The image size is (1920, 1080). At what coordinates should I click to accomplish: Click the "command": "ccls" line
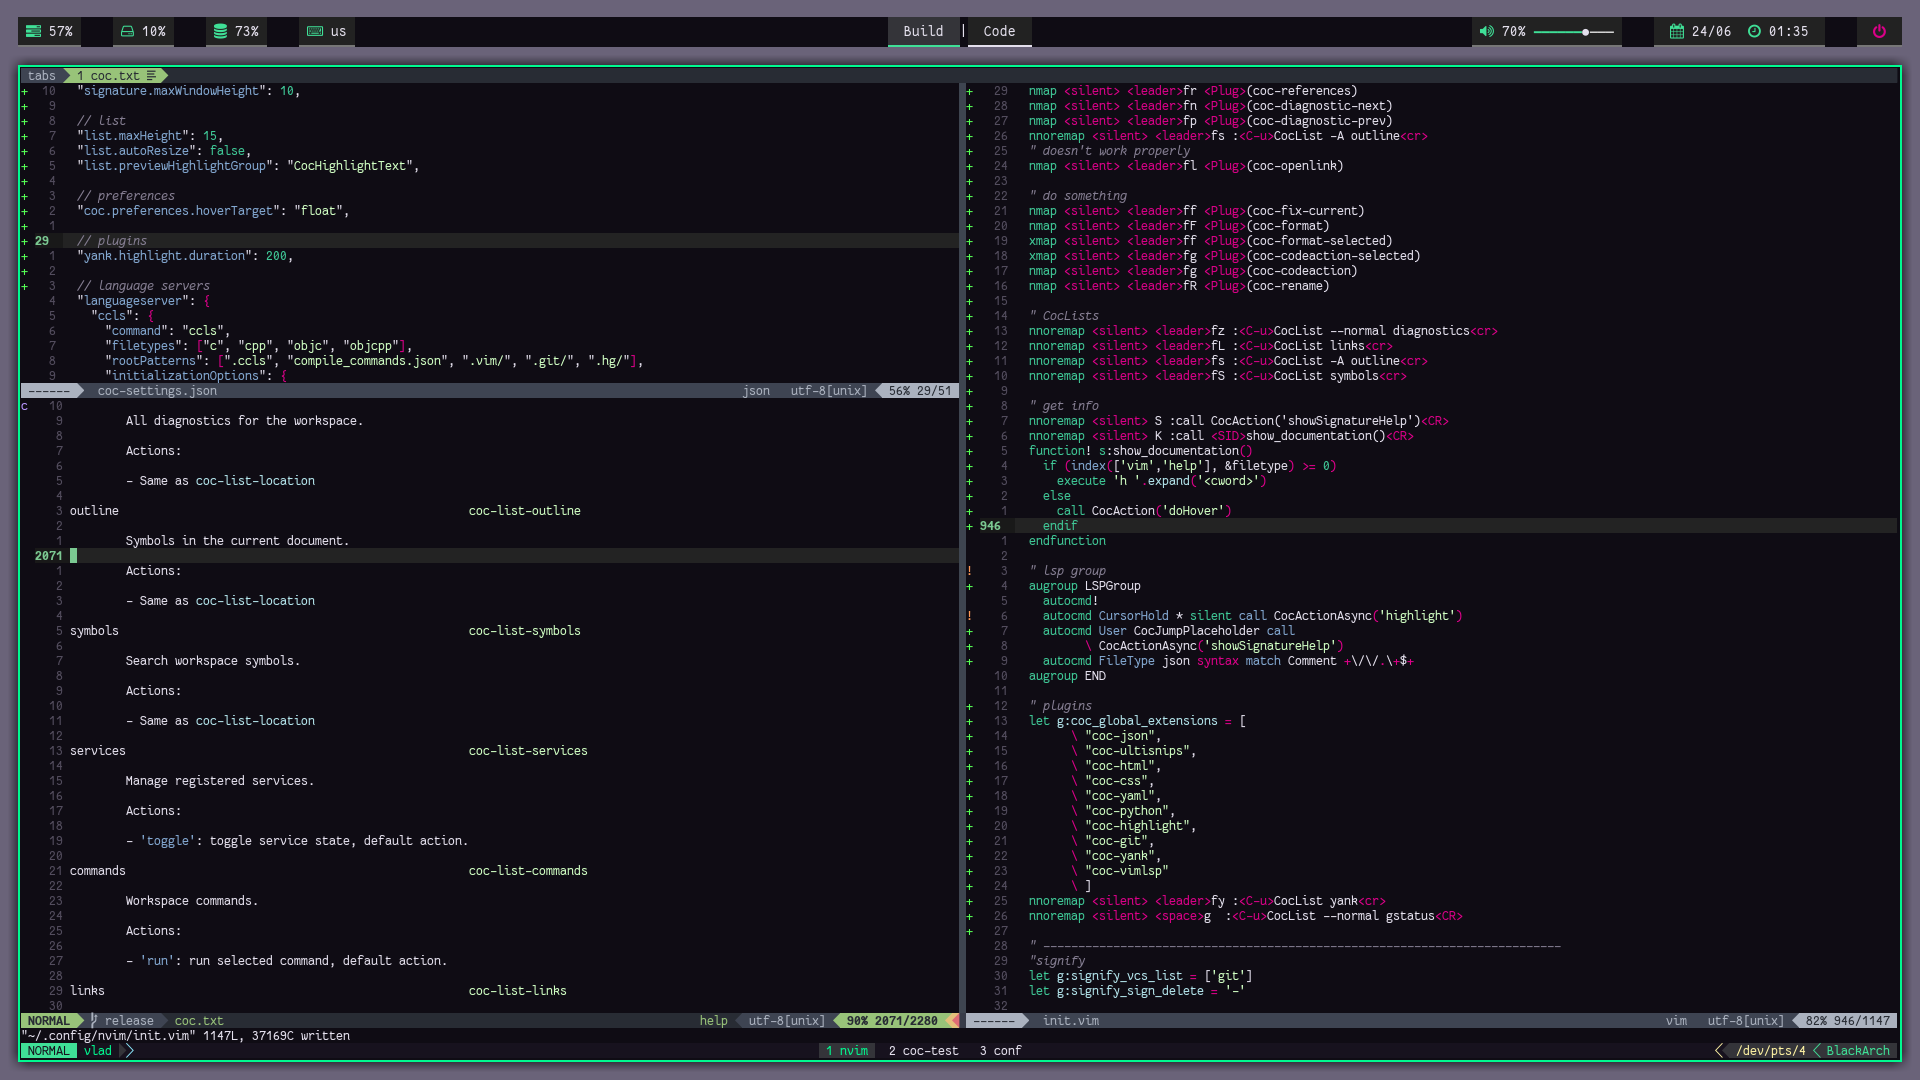(x=167, y=331)
